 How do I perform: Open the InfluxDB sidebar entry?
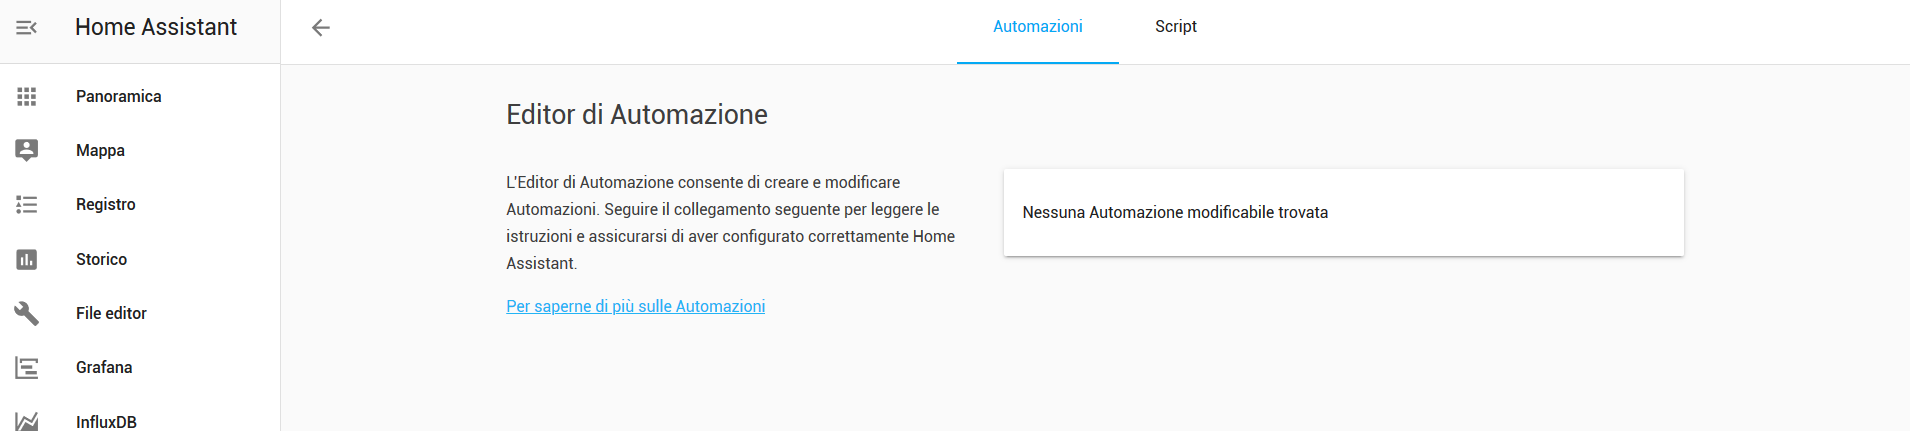pyautogui.click(x=106, y=421)
